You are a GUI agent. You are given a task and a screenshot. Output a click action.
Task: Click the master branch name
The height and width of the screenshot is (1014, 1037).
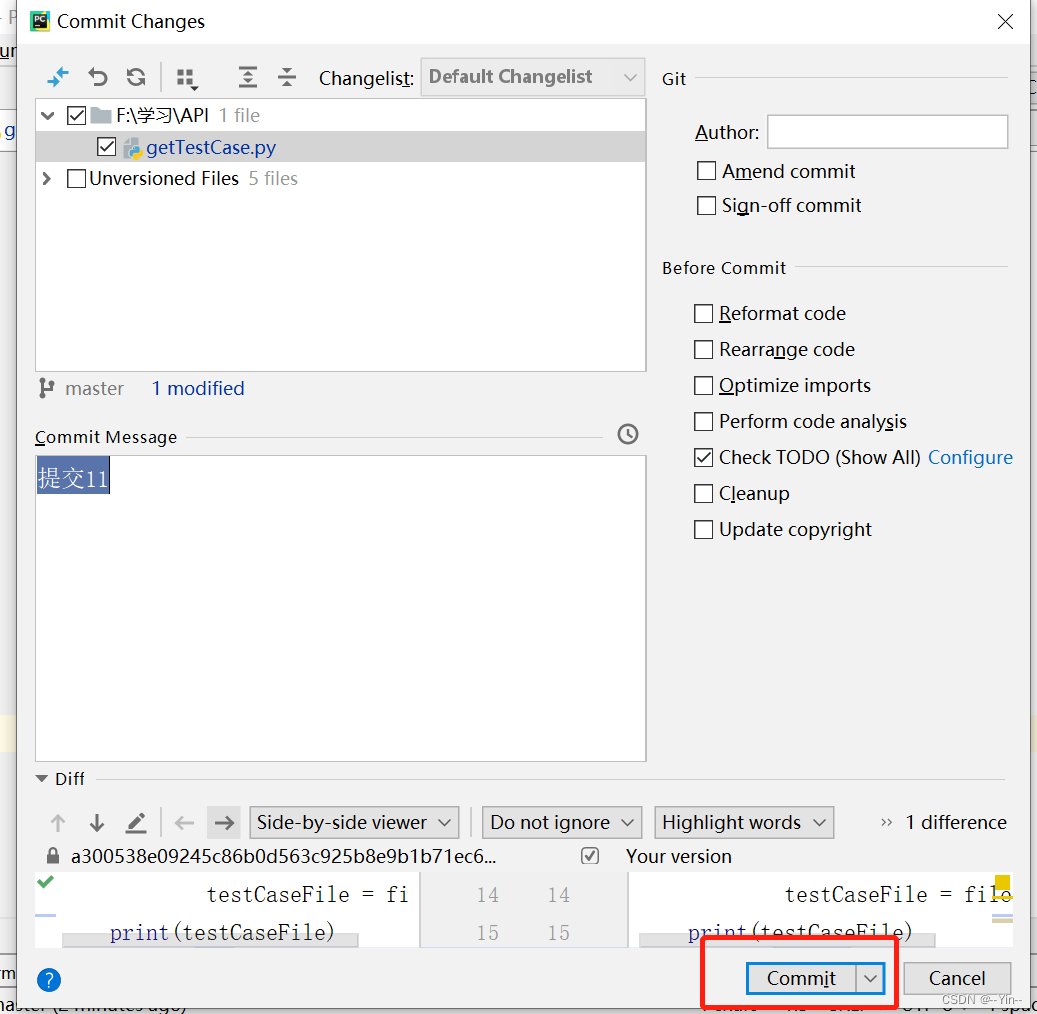(x=95, y=388)
